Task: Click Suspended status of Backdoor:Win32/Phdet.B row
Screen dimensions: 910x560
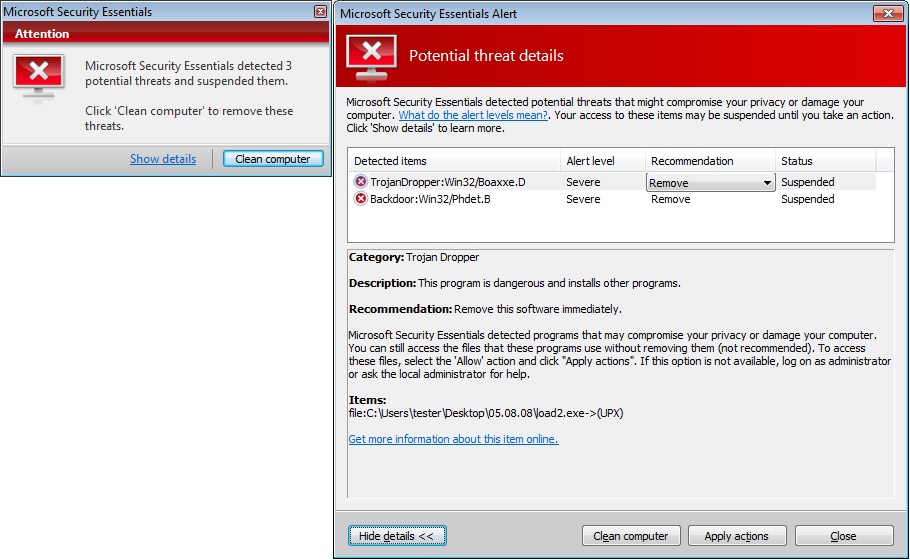Action: pos(807,199)
